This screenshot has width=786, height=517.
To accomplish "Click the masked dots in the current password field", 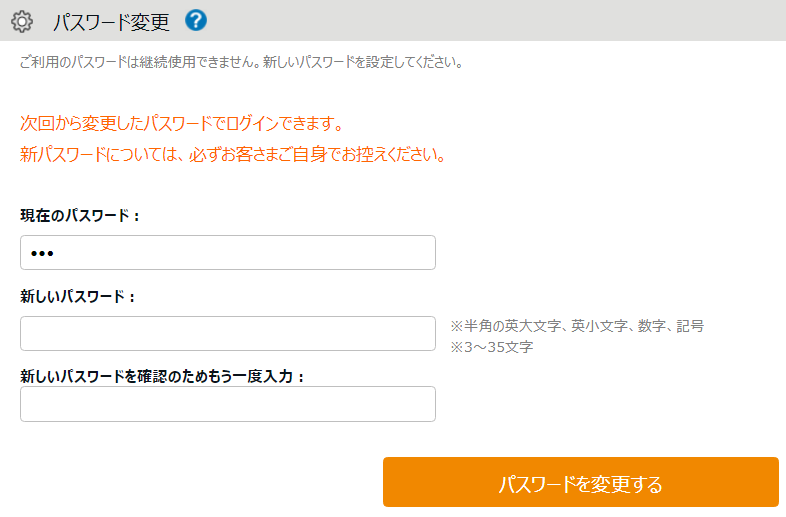I will tap(42, 254).
